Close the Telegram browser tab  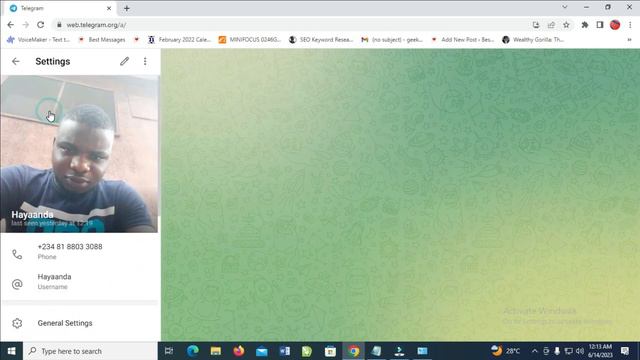tap(109, 8)
